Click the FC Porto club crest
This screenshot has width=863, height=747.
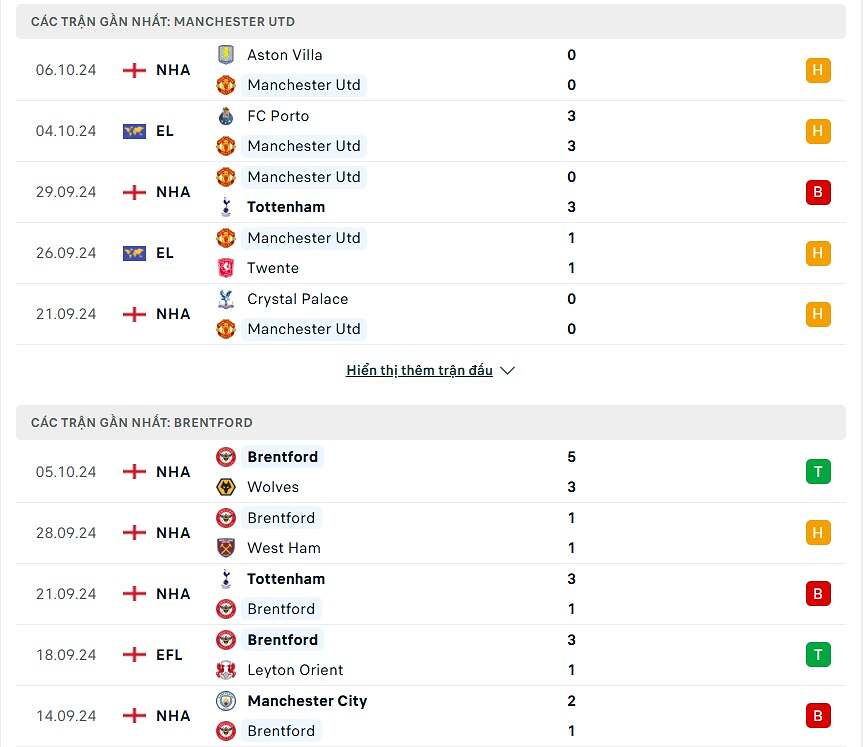tap(226, 116)
